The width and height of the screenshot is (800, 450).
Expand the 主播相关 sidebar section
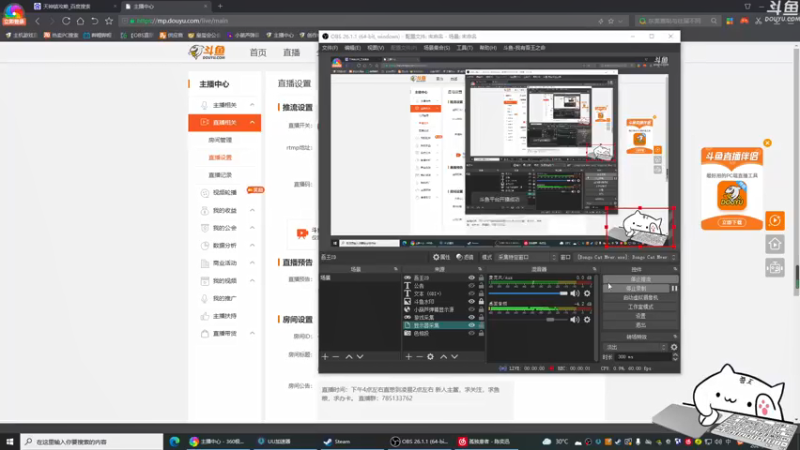[x=252, y=105]
